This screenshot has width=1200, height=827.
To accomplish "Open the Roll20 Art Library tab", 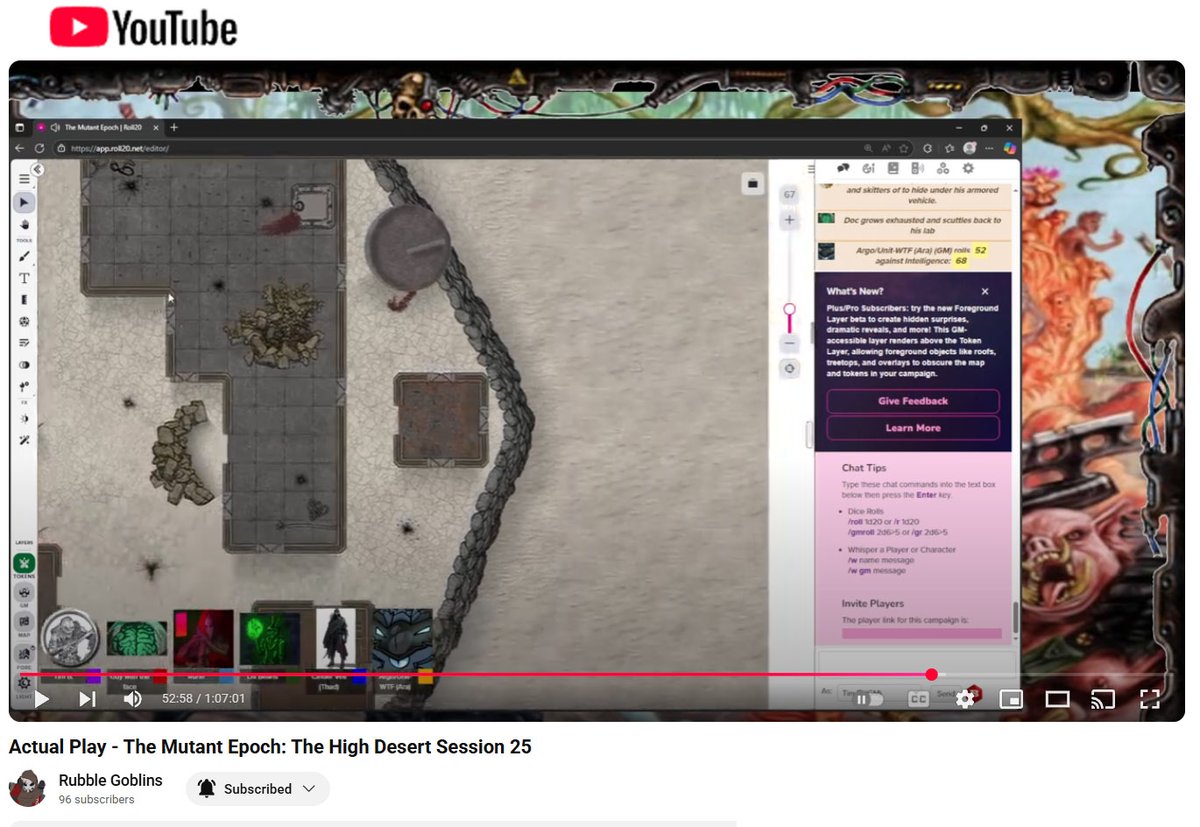I will click(x=868, y=168).
